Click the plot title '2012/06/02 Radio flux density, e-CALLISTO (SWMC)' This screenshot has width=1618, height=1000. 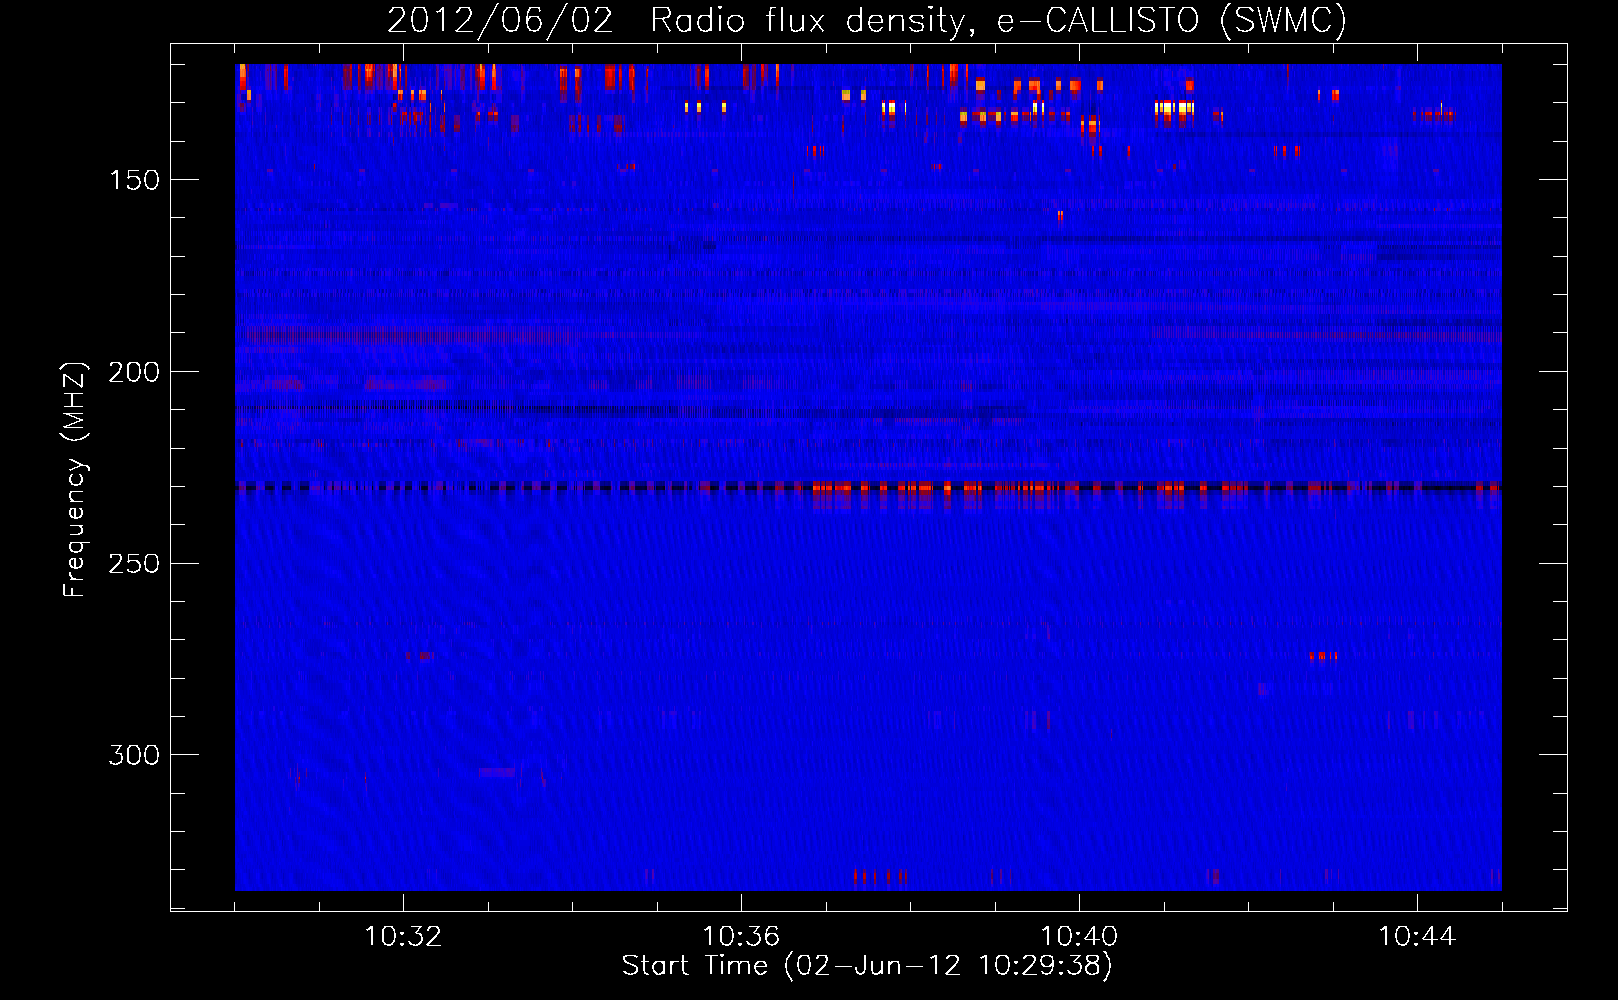[867, 21]
